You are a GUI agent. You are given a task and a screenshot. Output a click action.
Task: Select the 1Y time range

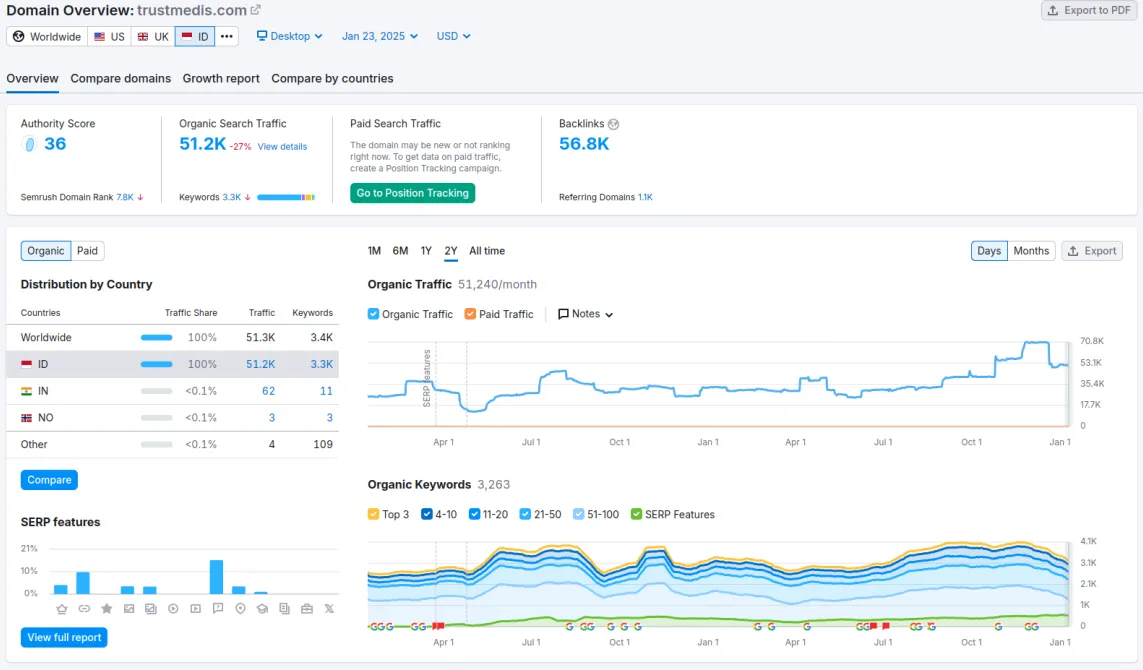426,251
